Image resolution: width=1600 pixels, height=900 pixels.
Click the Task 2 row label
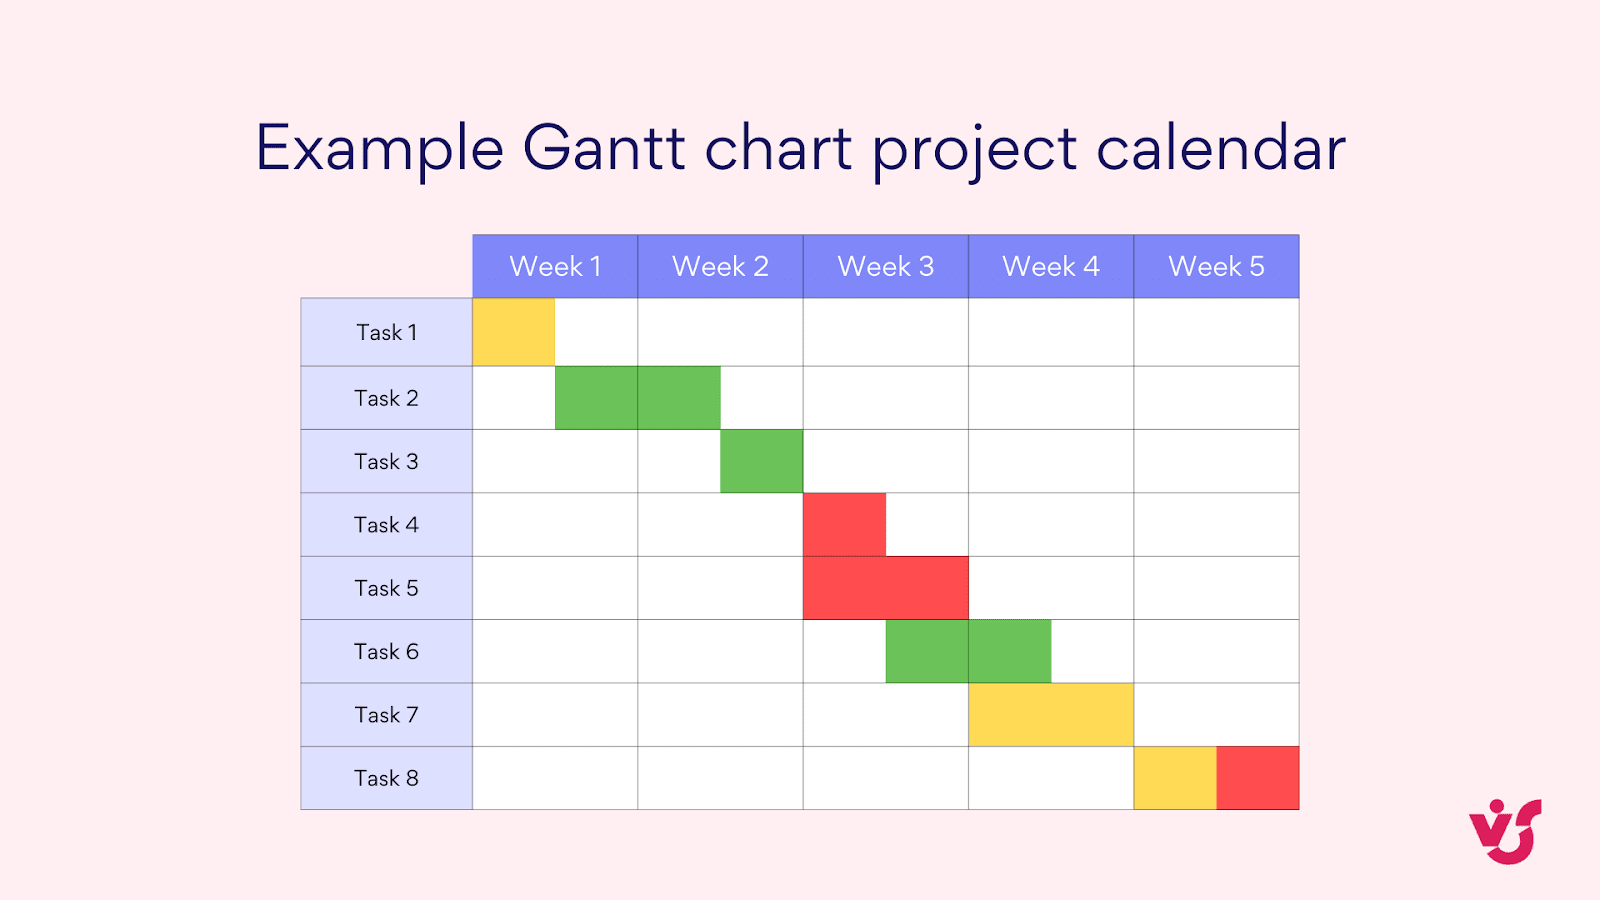387,398
